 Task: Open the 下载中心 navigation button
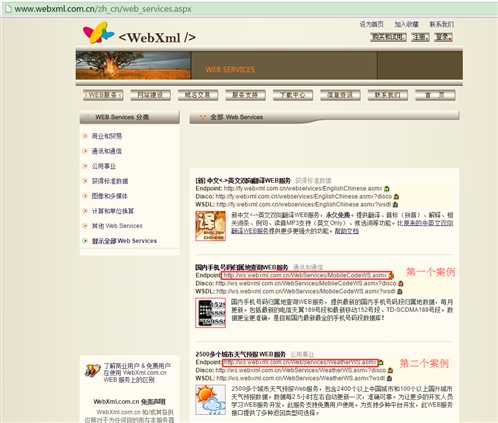293,95
